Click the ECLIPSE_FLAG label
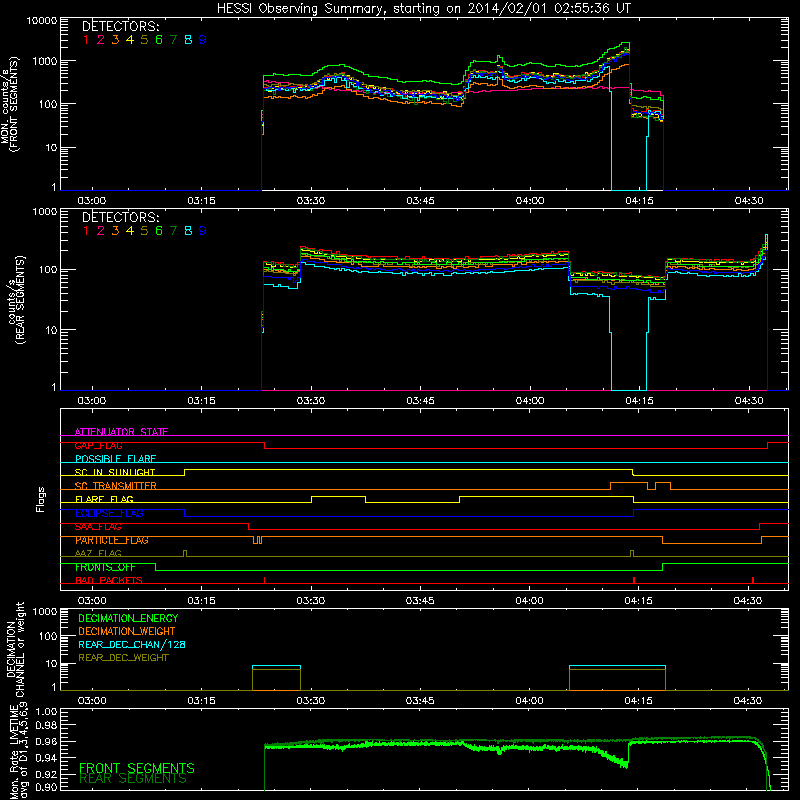 [x=109, y=513]
